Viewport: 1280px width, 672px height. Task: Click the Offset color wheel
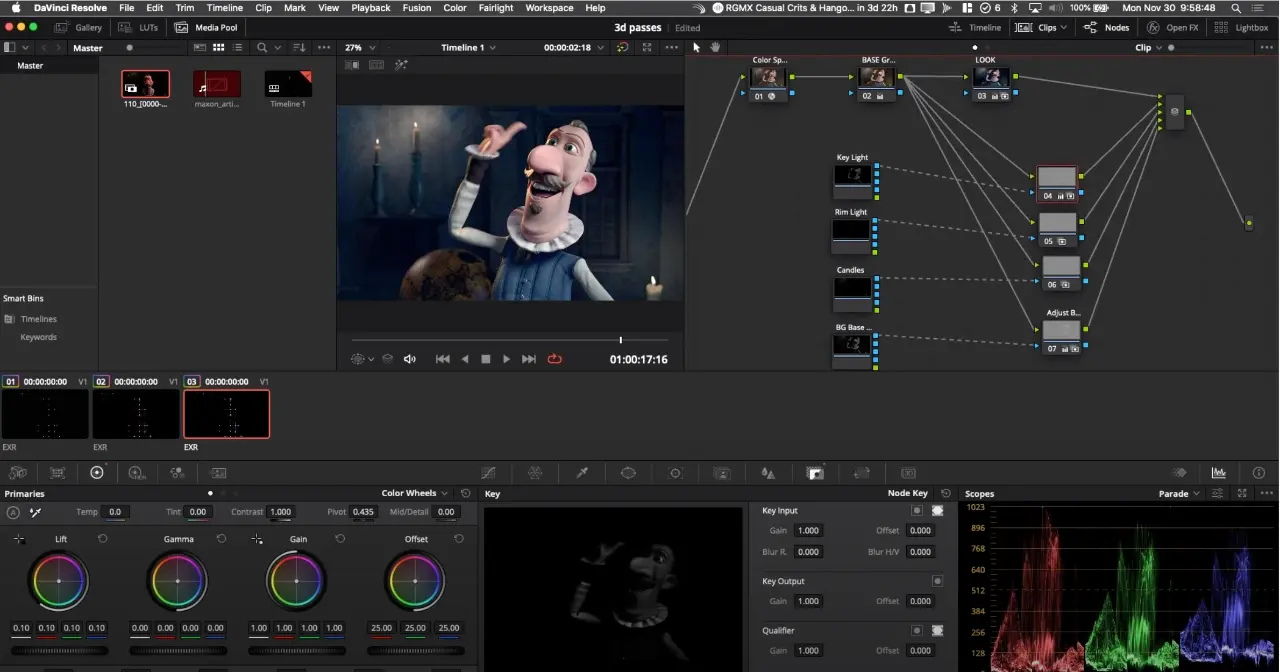415,581
